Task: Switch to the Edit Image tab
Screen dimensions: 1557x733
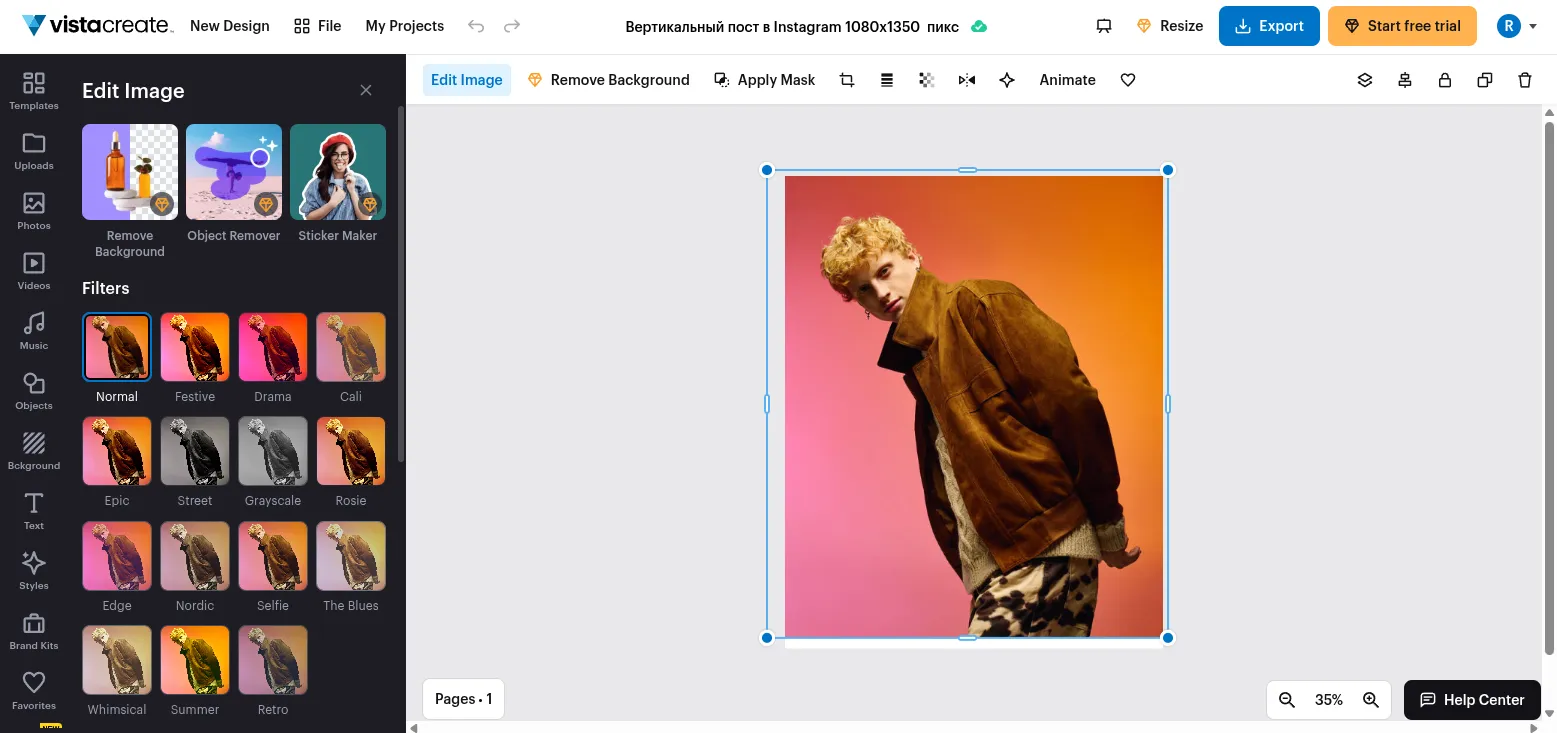Action: tap(466, 79)
